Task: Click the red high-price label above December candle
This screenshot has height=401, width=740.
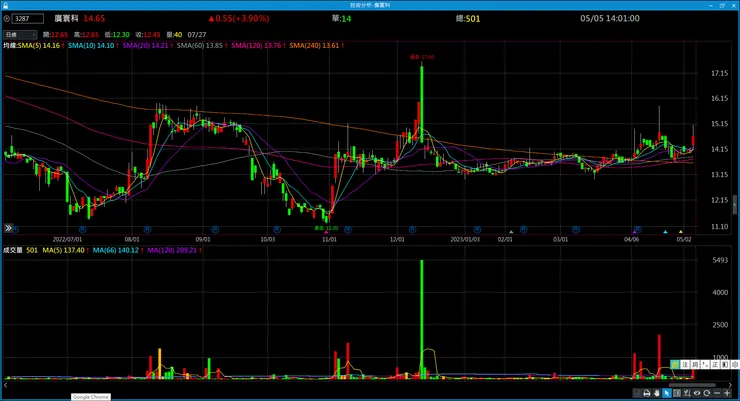Action: point(422,57)
